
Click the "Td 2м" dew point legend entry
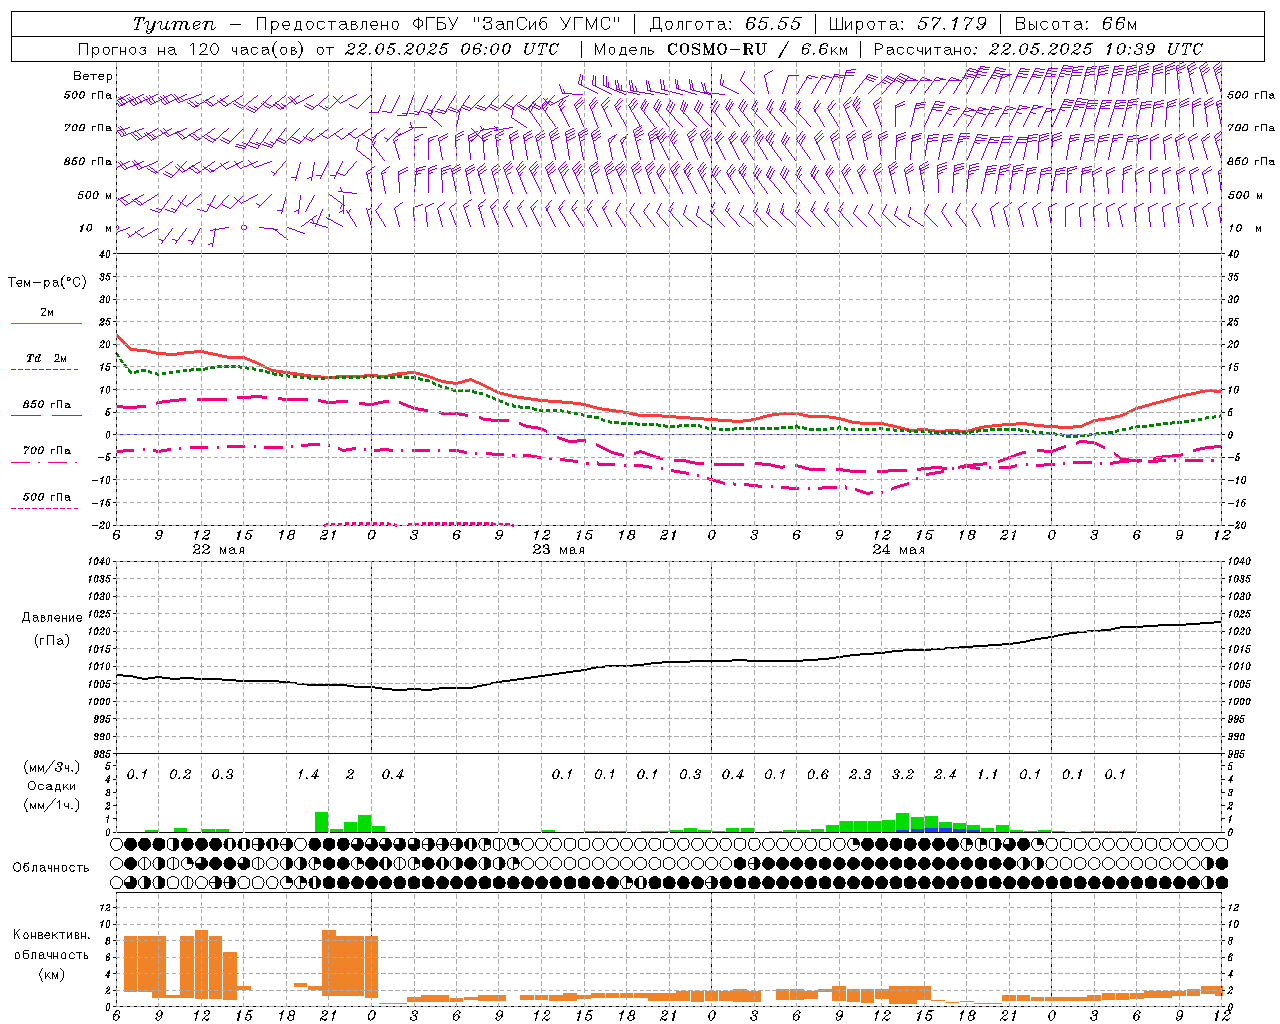coord(47,358)
